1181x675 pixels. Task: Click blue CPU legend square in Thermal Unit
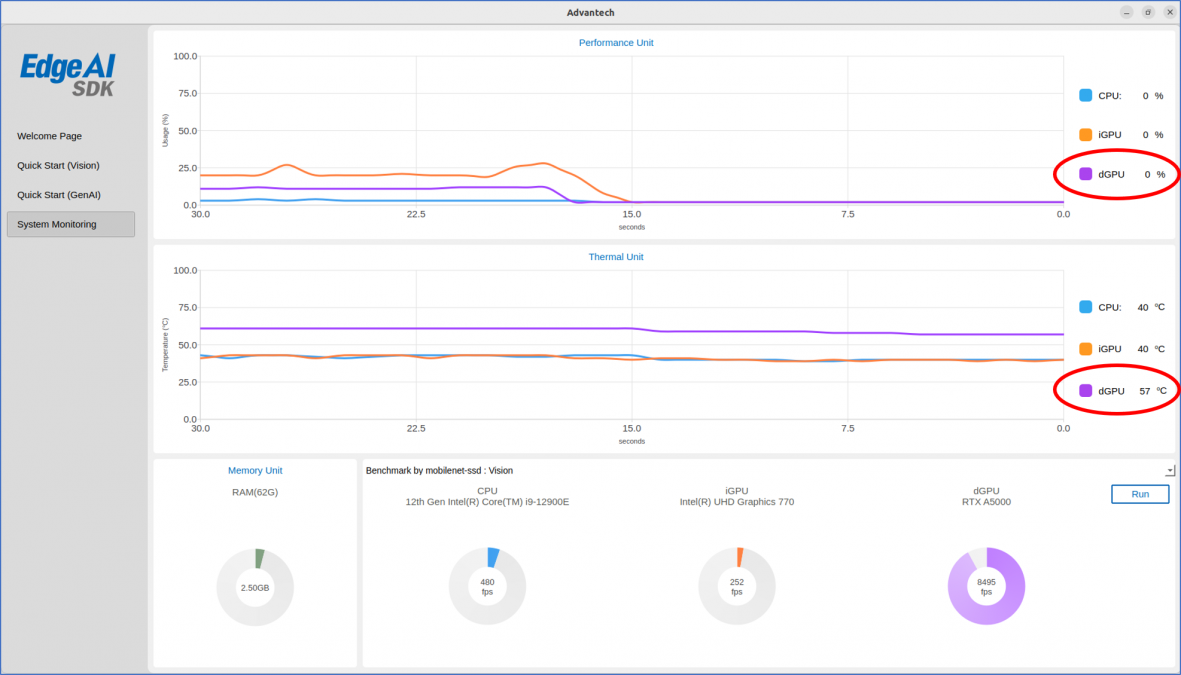coord(1085,307)
